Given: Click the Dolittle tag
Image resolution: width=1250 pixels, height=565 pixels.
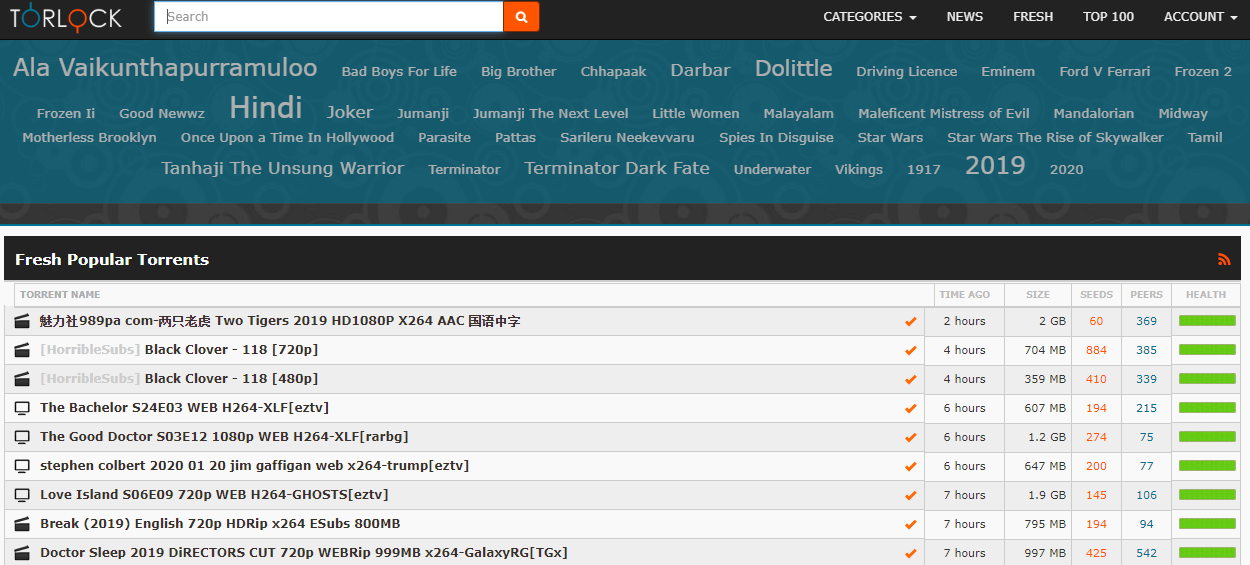Looking at the screenshot, I should tap(793, 68).
